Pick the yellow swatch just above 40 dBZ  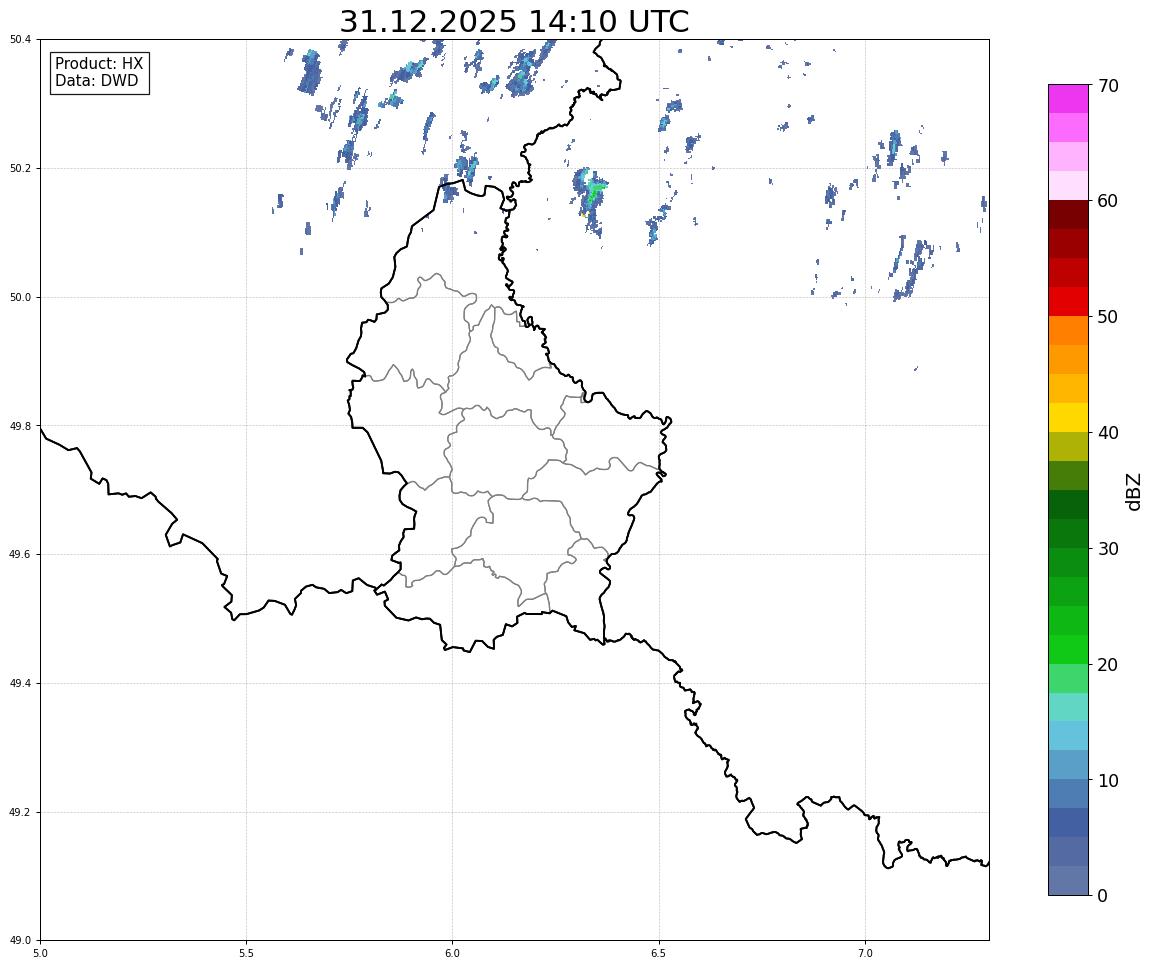coord(1068,417)
